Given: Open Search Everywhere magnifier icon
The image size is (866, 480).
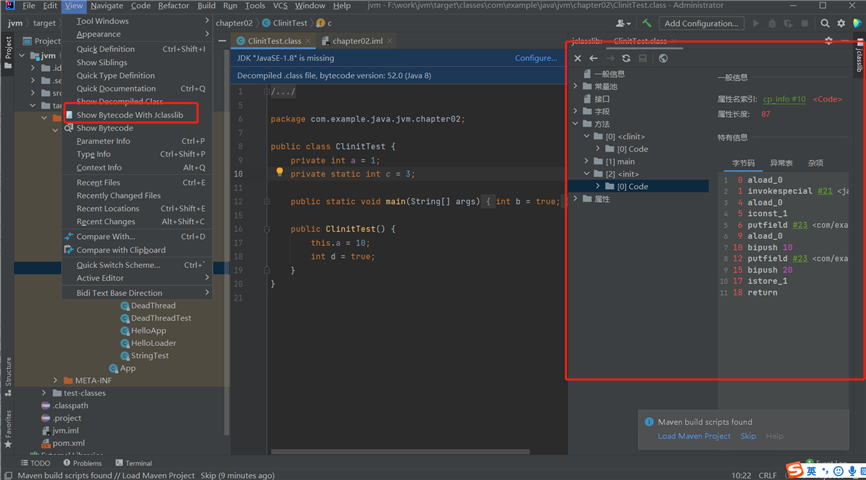Looking at the screenshot, I should pos(825,23).
